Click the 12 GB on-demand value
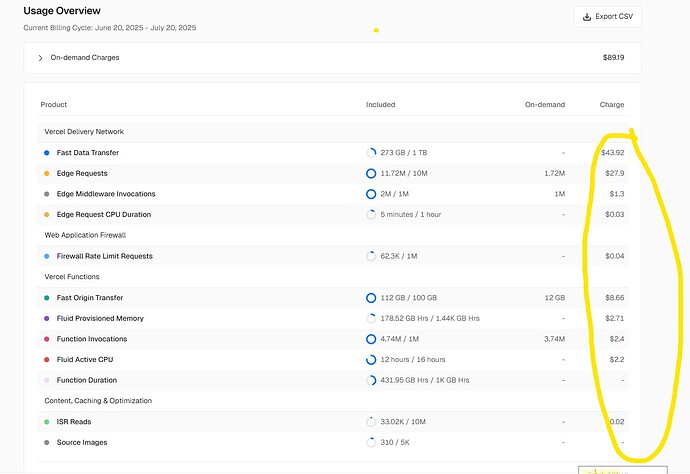Viewport: 690px width, 474px height. [x=555, y=298]
